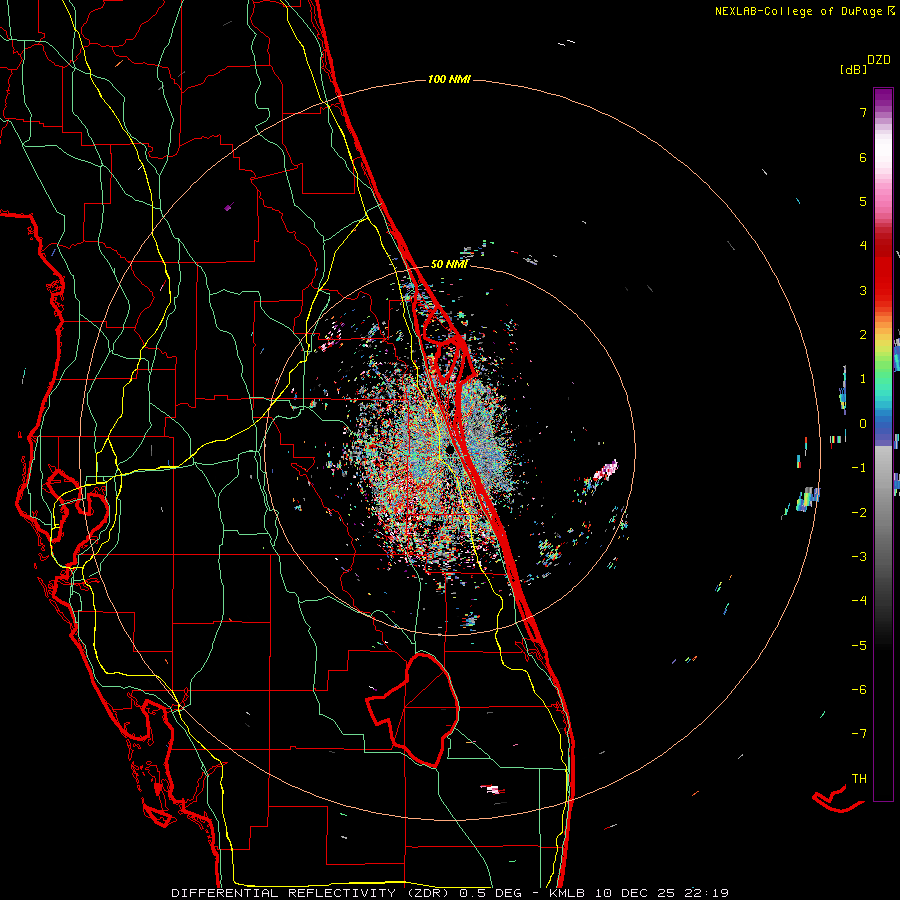Click the DZD label above the color scale
900x900 pixels.
[879, 60]
